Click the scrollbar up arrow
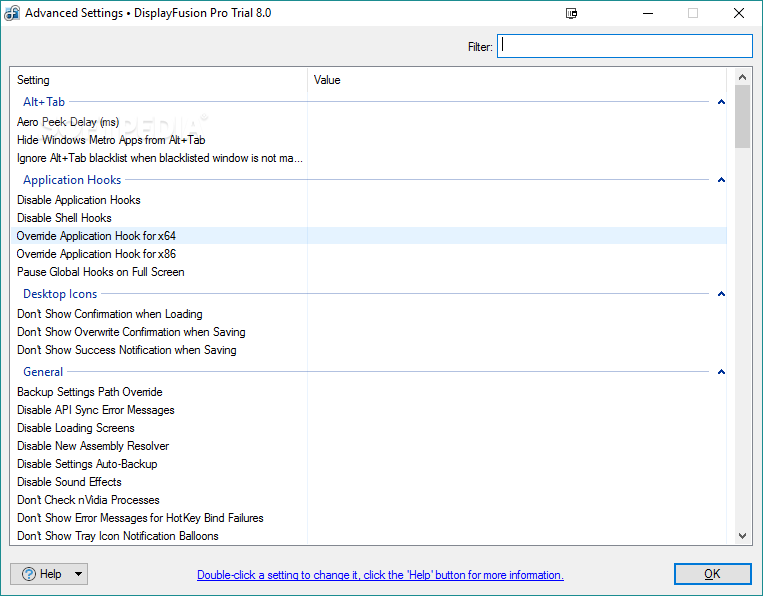Viewport: 763px width, 596px height. coord(742,77)
